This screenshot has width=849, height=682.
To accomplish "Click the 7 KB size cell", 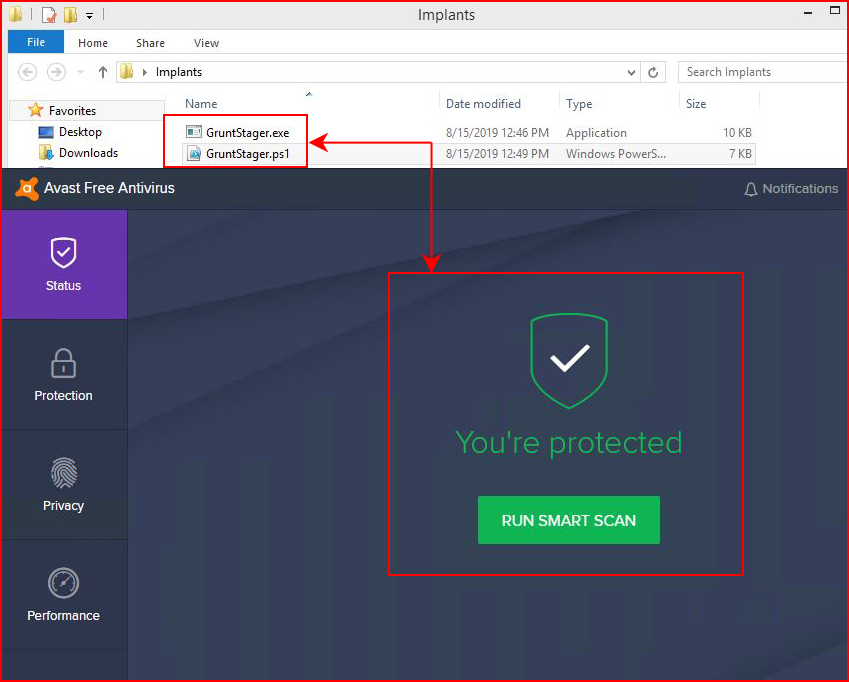I will click(x=740, y=154).
